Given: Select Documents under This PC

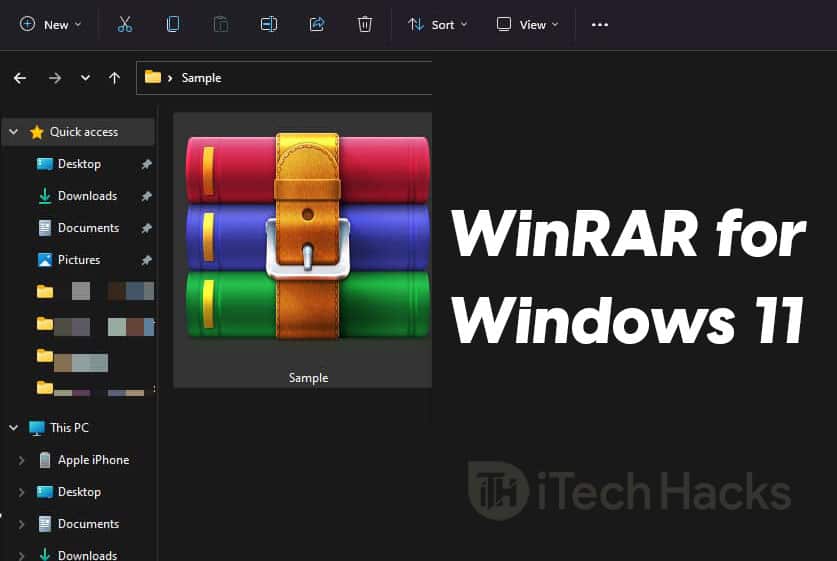Looking at the screenshot, I should (x=88, y=524).
